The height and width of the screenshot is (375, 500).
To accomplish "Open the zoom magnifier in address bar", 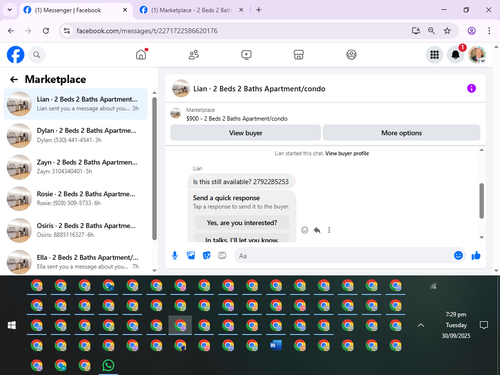I will tap(431, 31).
